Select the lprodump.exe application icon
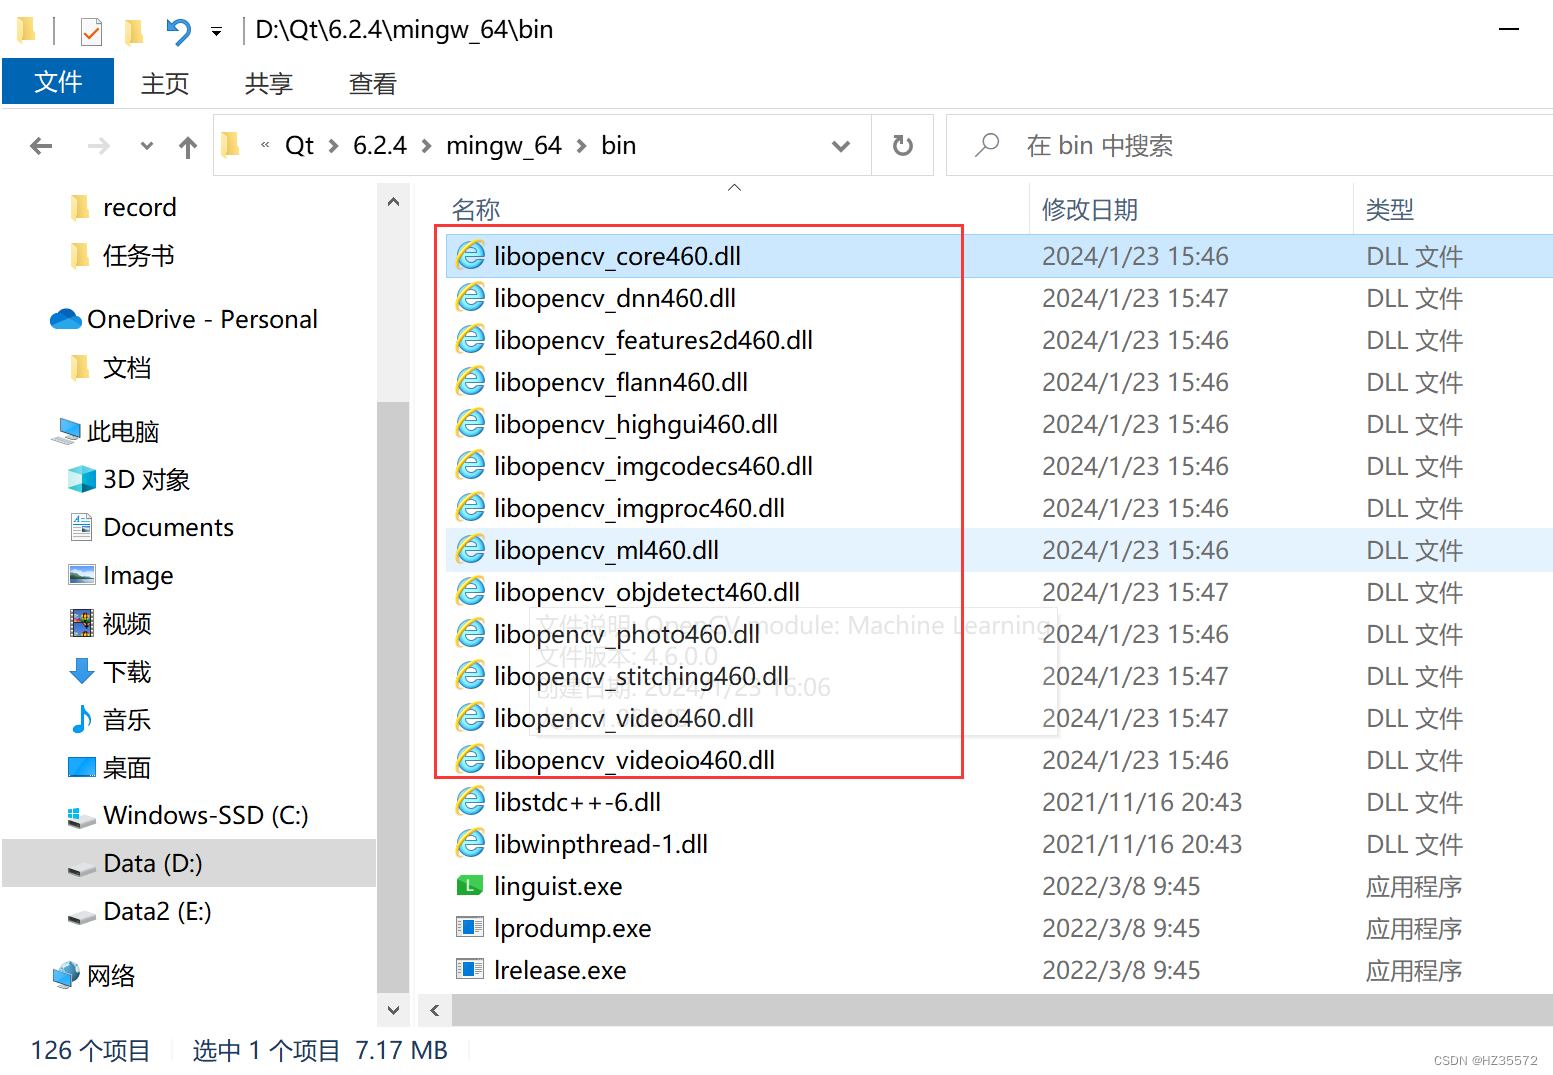 [x=470, y=927]
